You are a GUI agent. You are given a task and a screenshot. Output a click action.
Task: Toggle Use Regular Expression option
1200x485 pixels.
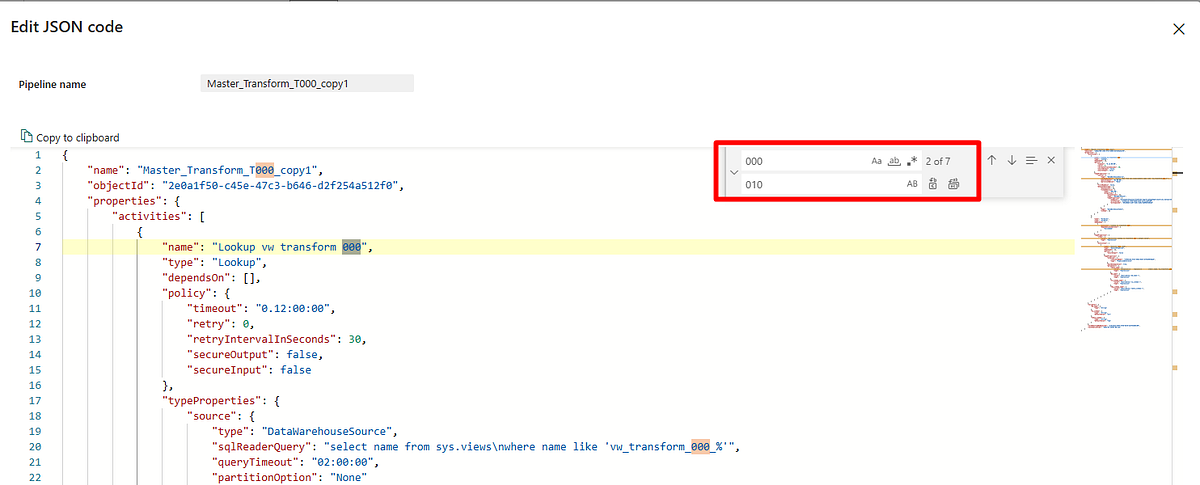912,161
